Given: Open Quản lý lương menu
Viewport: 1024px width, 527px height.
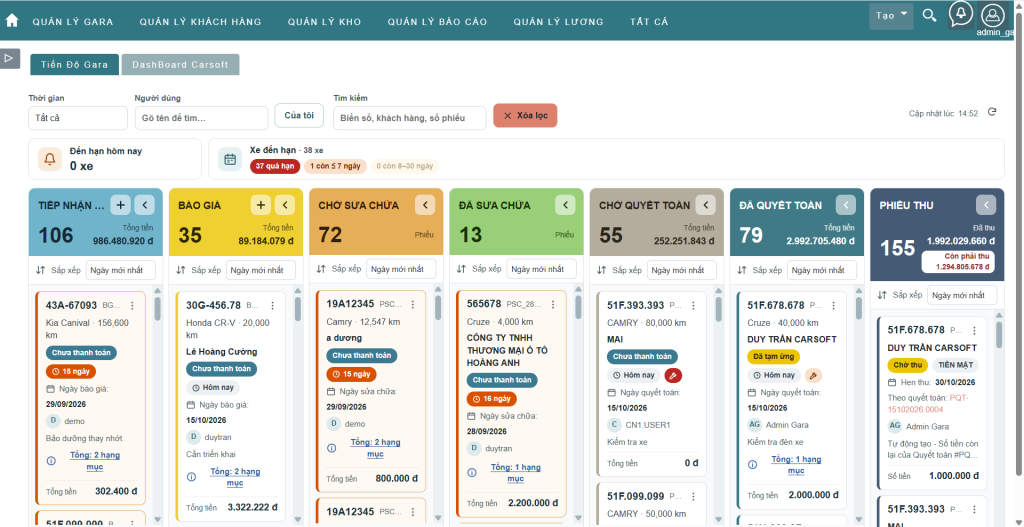Looking at the screenshot, I should pyautogui.click(x=558, y=22).
